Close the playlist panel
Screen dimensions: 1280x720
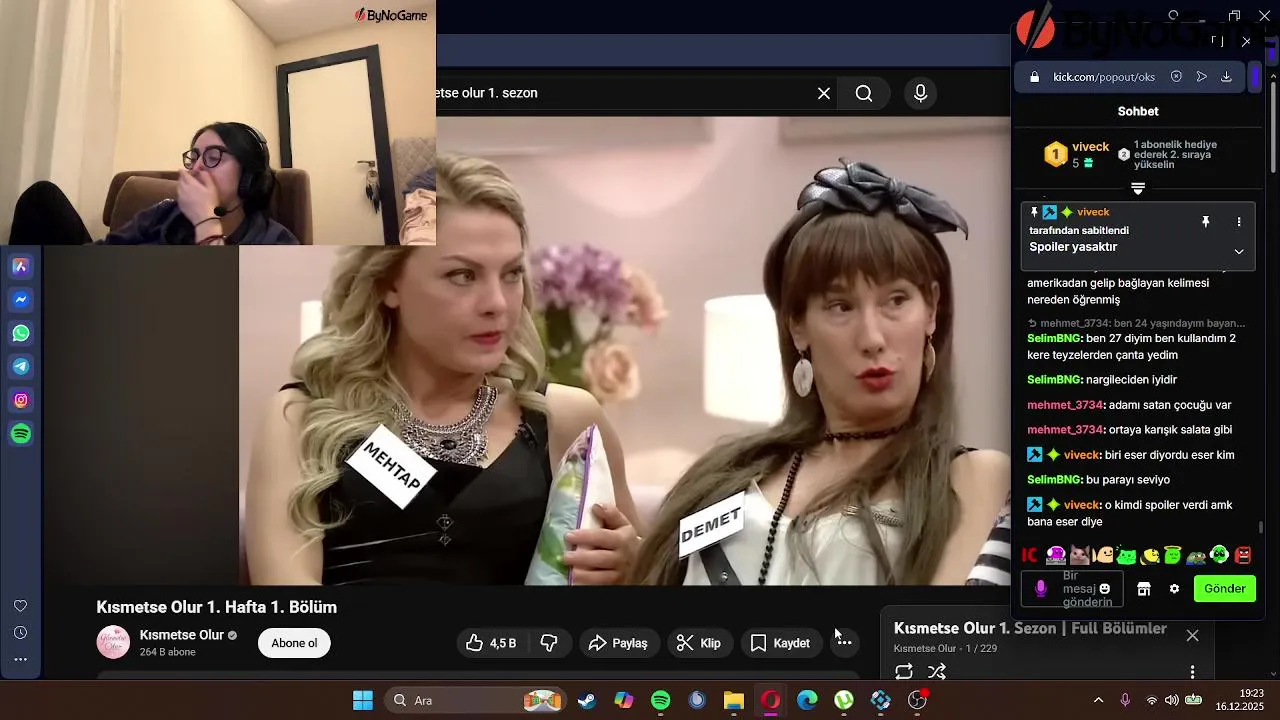coord(1192,635)
